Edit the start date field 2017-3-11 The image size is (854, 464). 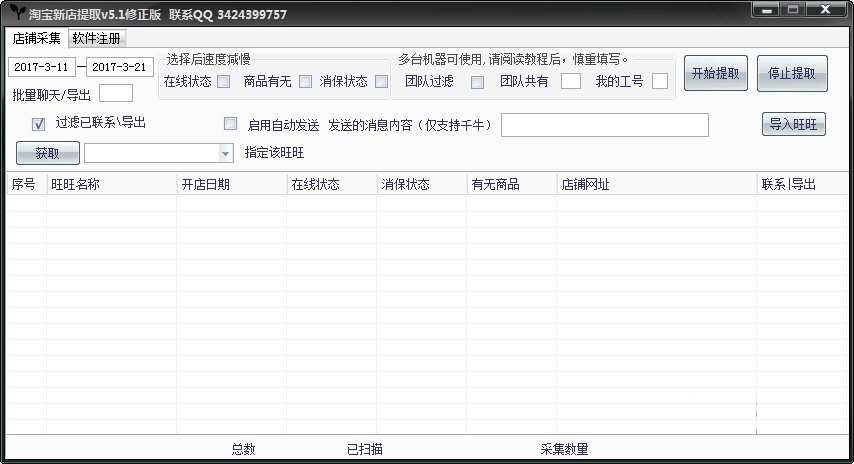42,67
